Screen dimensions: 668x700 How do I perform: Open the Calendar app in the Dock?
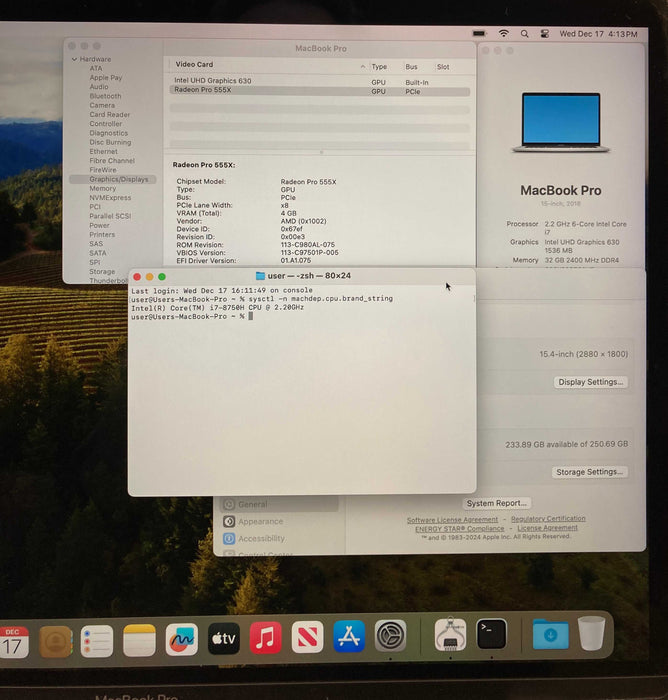tap(13, 642)
